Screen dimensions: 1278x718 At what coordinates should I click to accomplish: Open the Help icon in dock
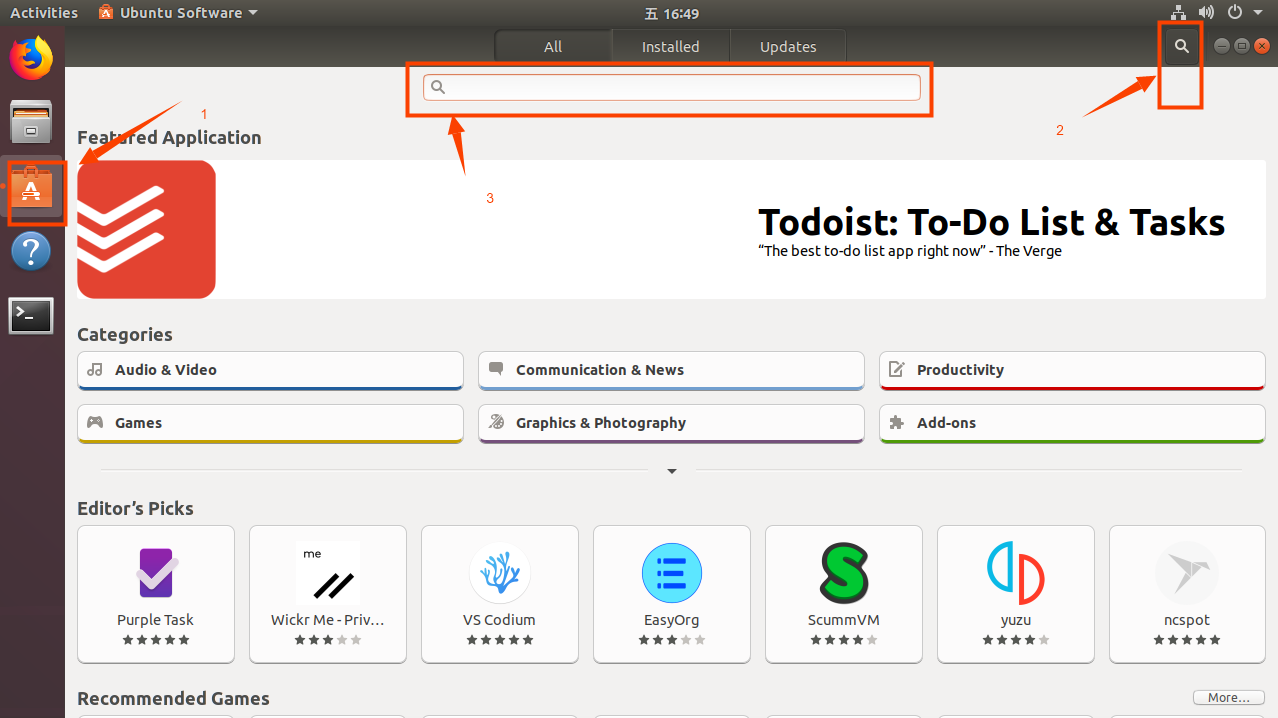(31, 251)
